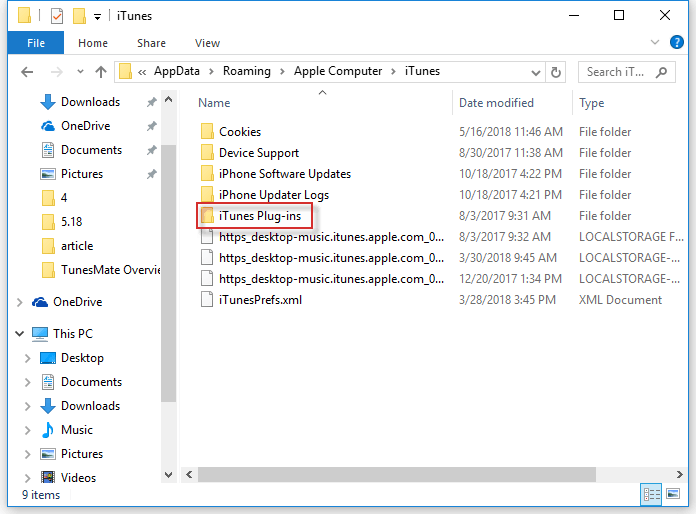Expand the OneDrive tree node
Screen dimensions: 696x514
pos(20,302)
